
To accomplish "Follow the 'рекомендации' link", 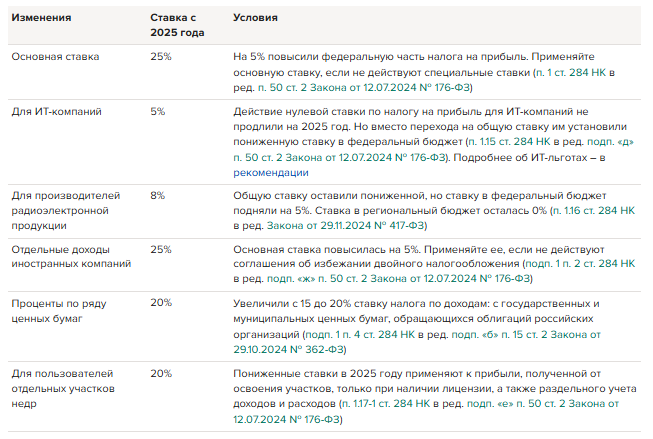I will [x=271, y=172].
